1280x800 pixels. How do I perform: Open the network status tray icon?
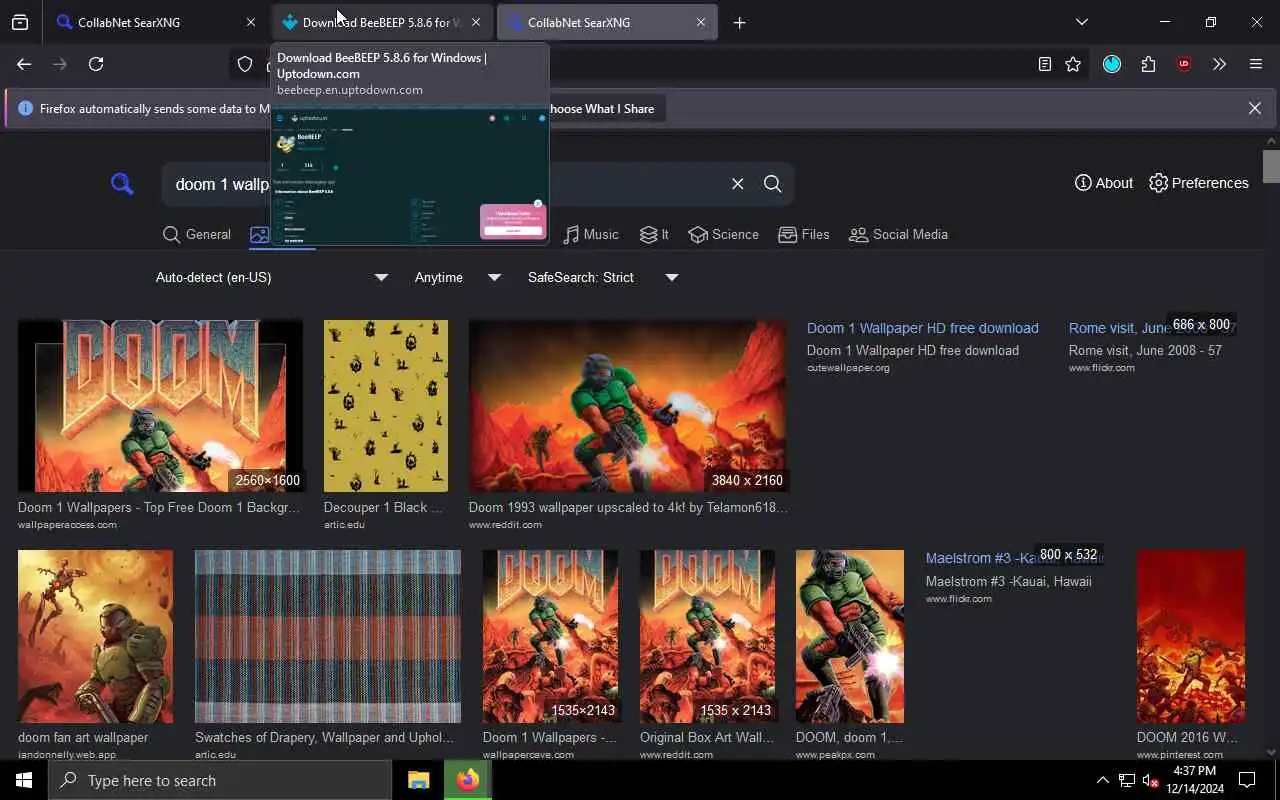coord(1127,780)
